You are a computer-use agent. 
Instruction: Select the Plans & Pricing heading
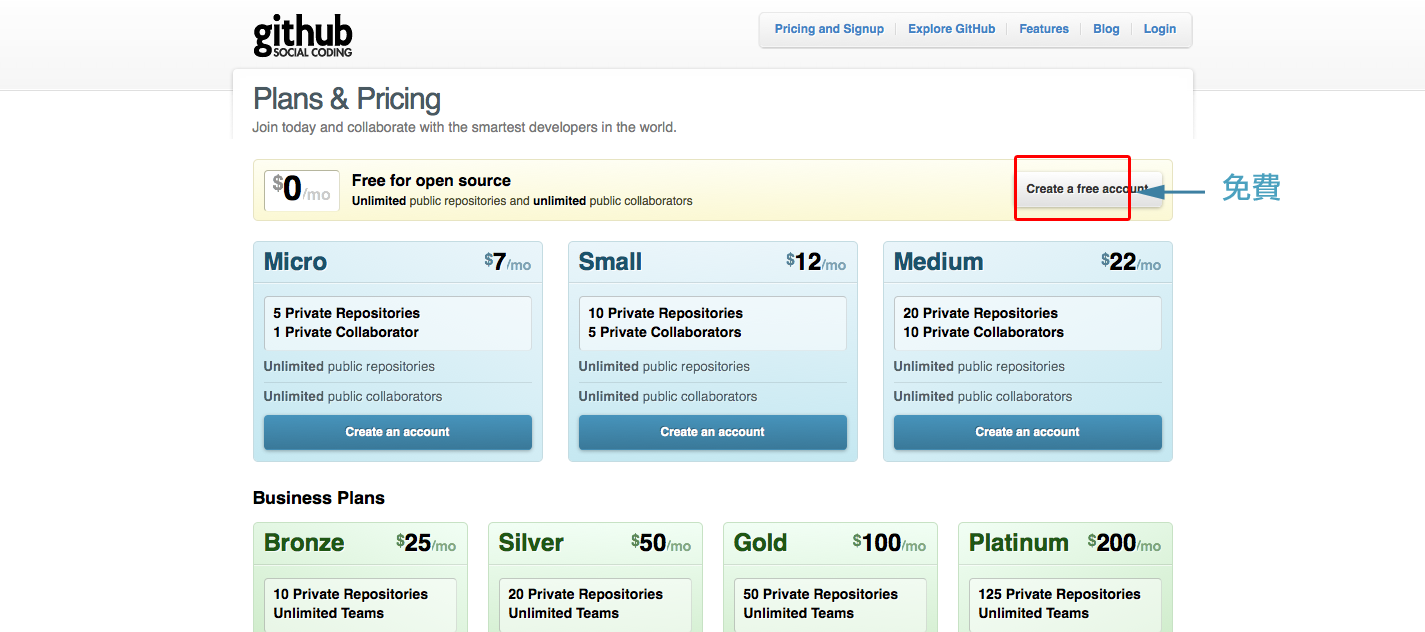point(347,99)
